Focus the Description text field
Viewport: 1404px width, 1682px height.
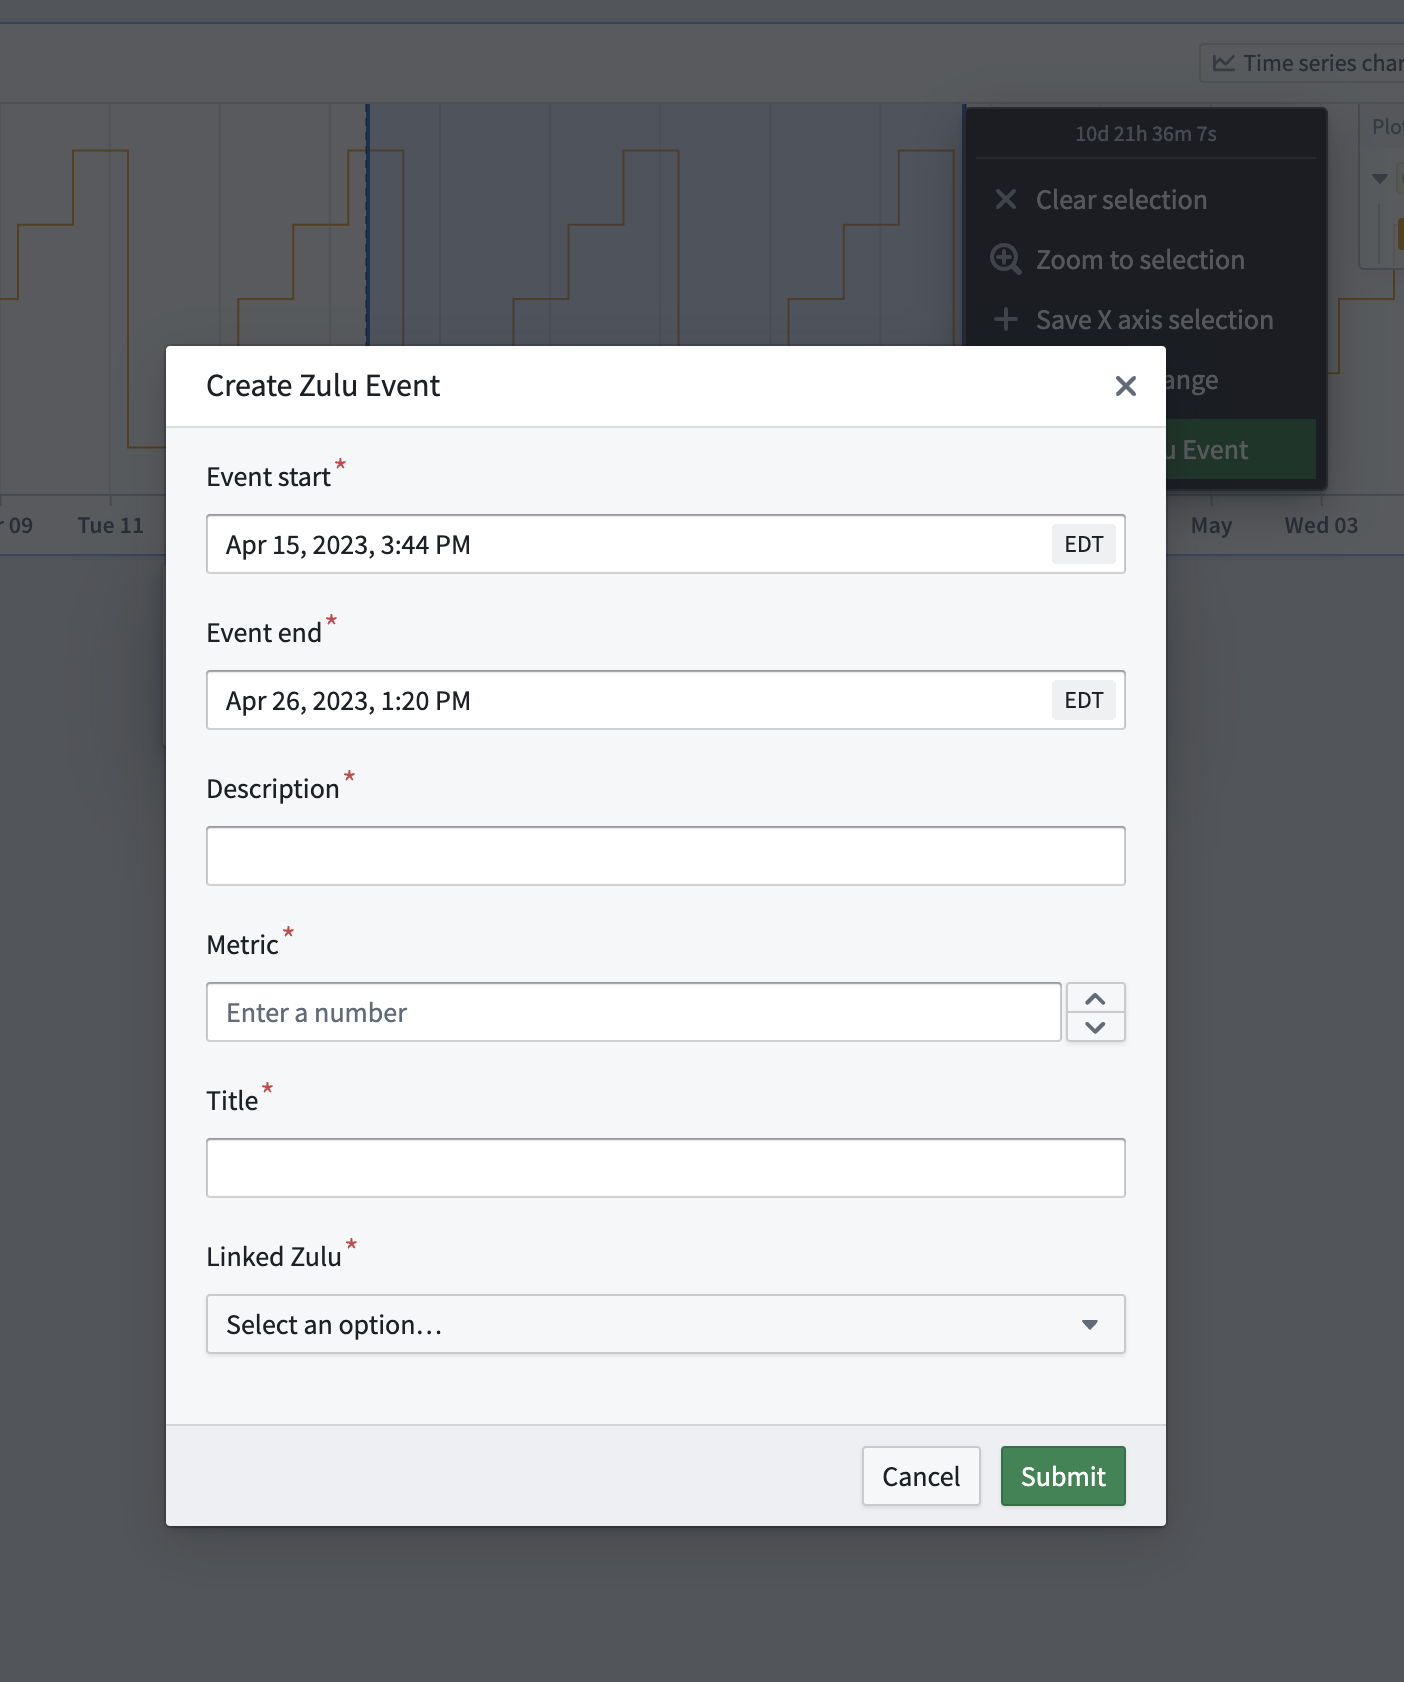point(665,856)
